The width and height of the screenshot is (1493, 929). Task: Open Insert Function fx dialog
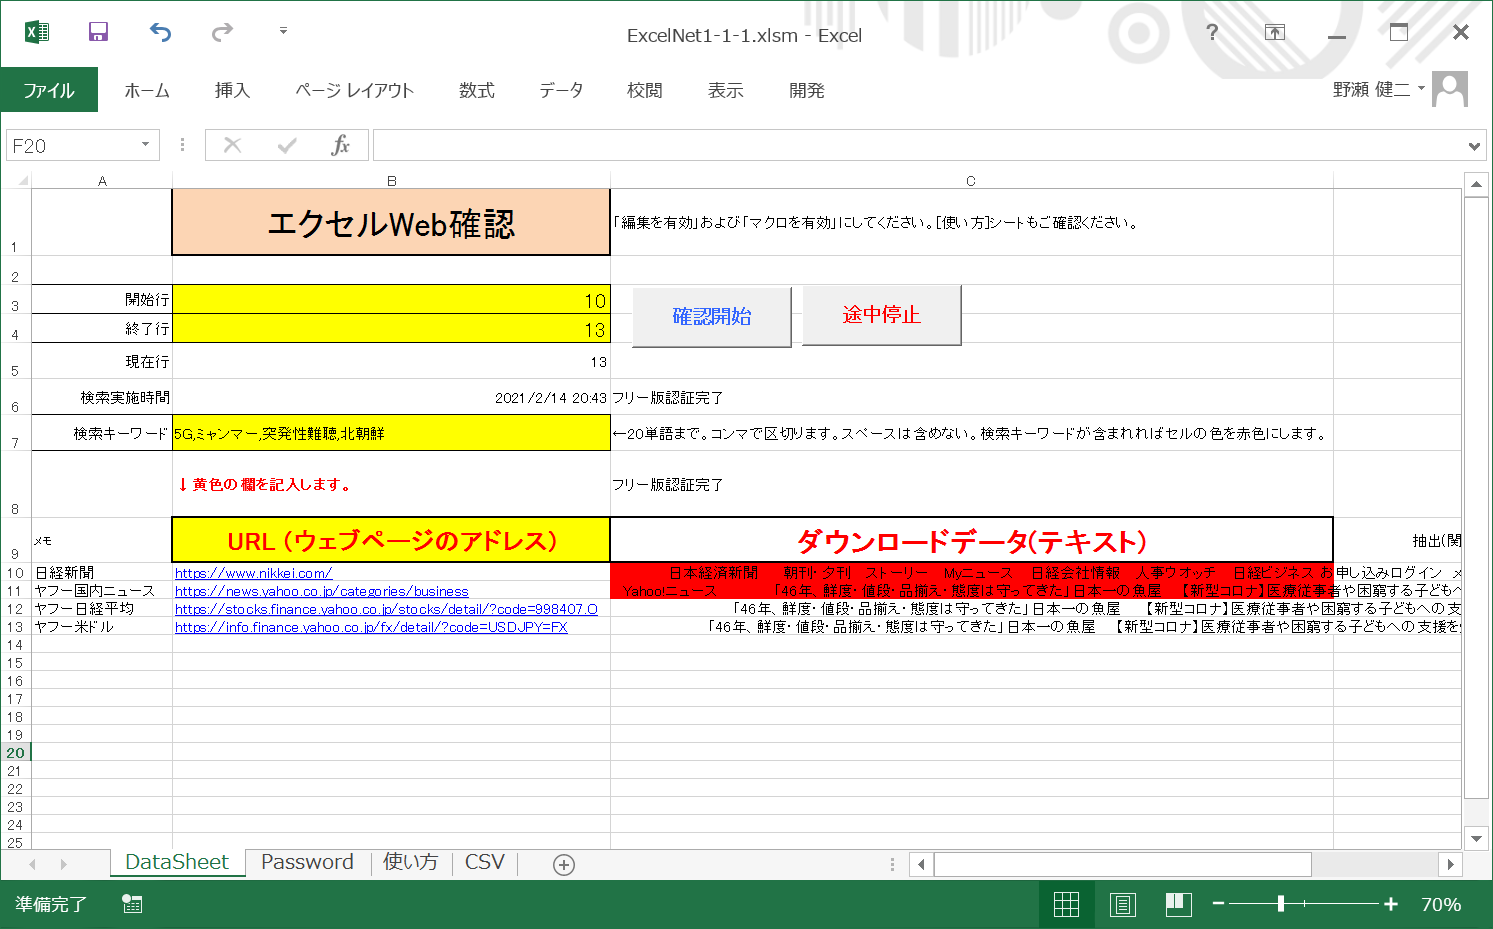pyautogui.click(x=341, y=146)
